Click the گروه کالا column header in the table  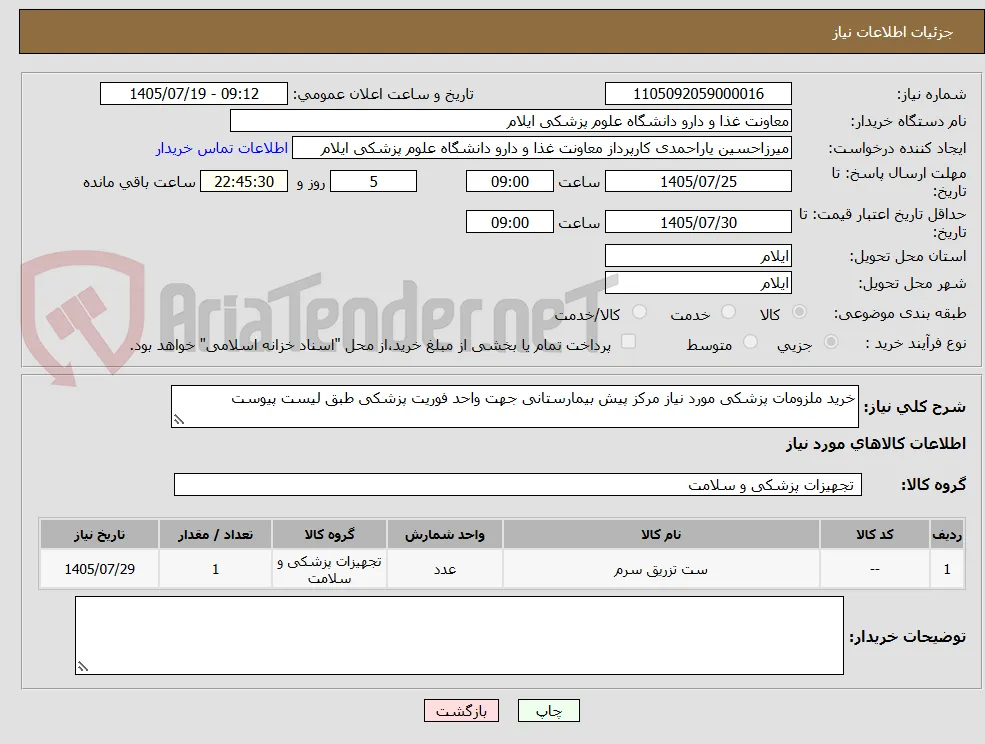[329, 535]
